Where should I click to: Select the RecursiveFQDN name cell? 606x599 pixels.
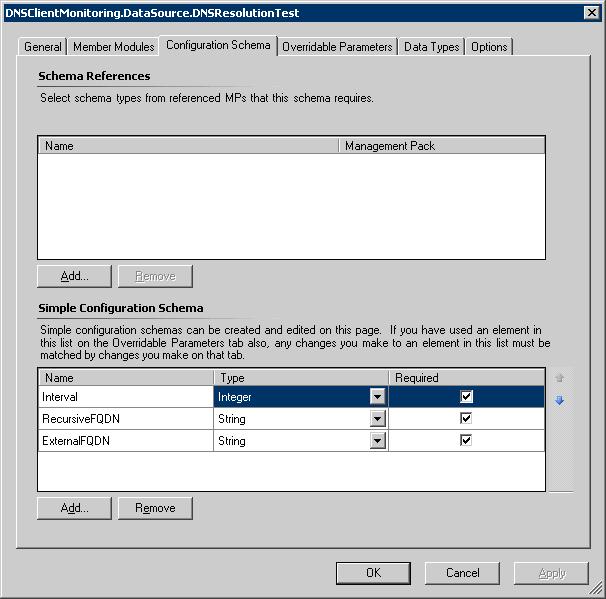[125, 419]
